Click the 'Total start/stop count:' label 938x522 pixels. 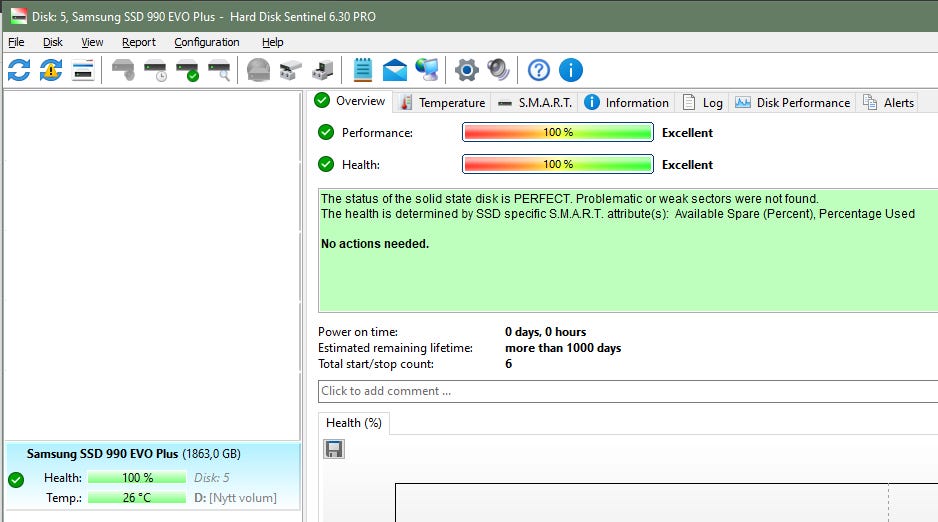(x=376, y=364)
